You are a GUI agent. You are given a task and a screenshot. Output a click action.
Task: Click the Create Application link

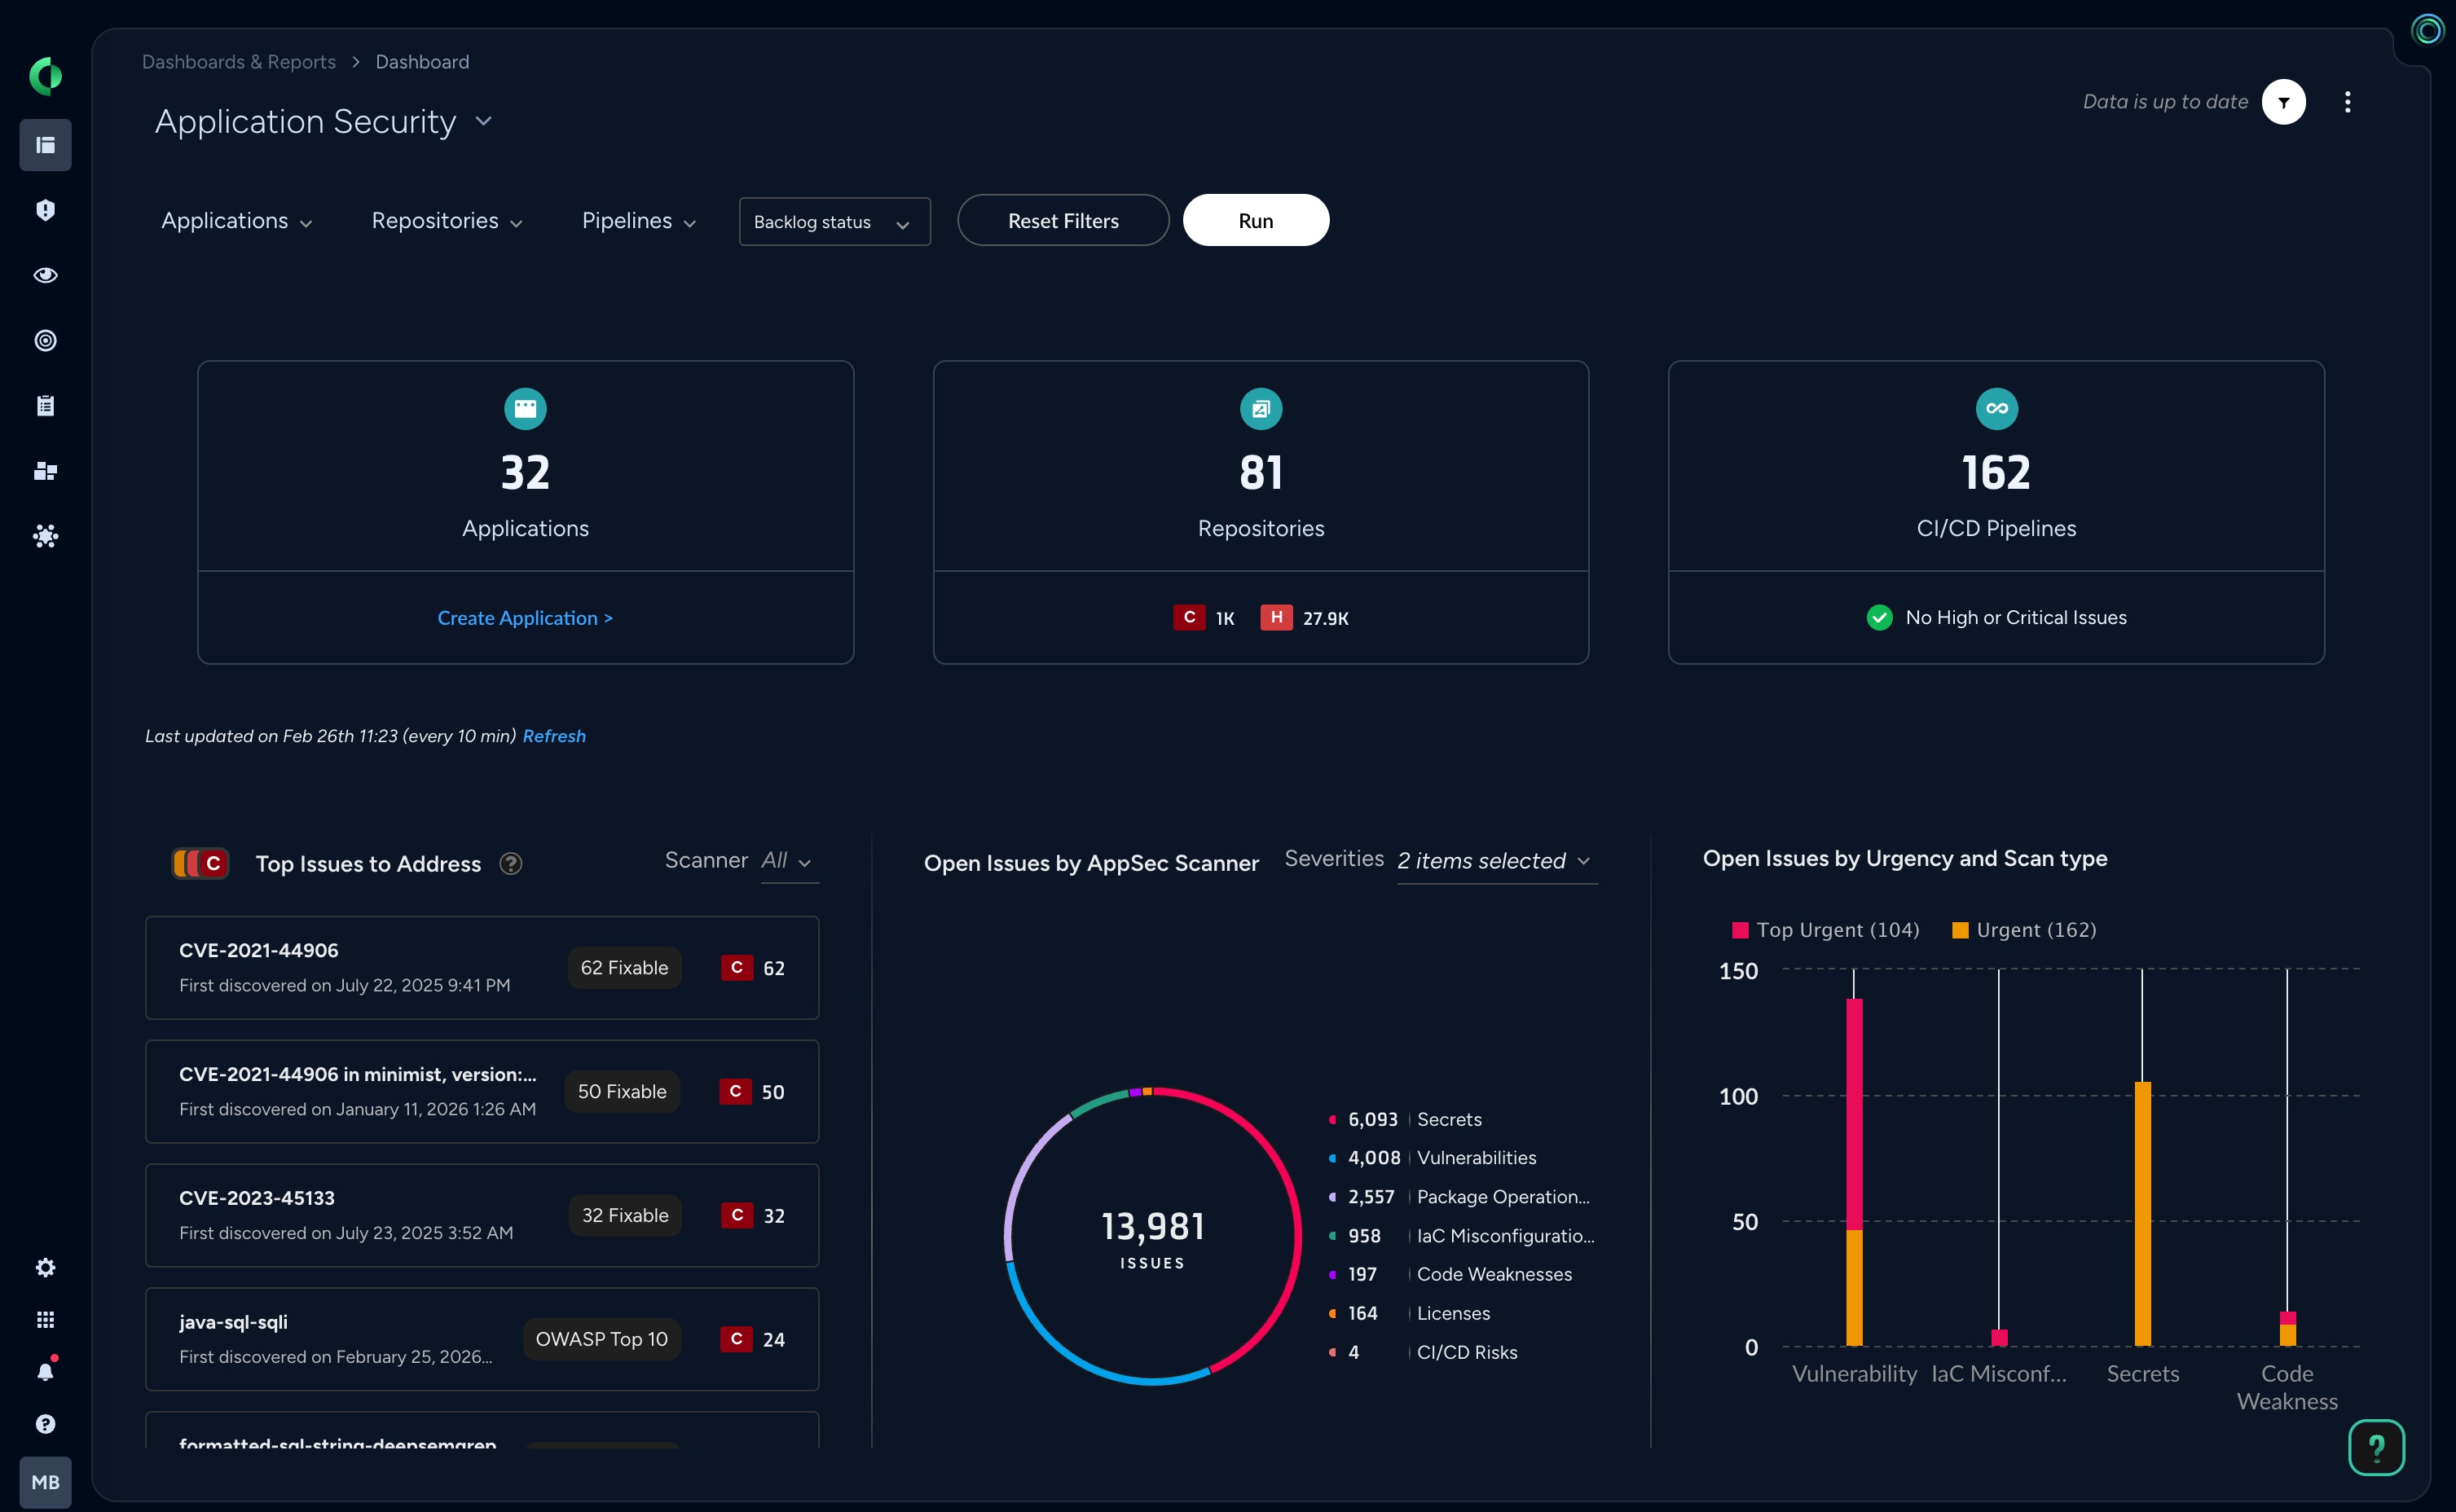(x=524, y=618)
